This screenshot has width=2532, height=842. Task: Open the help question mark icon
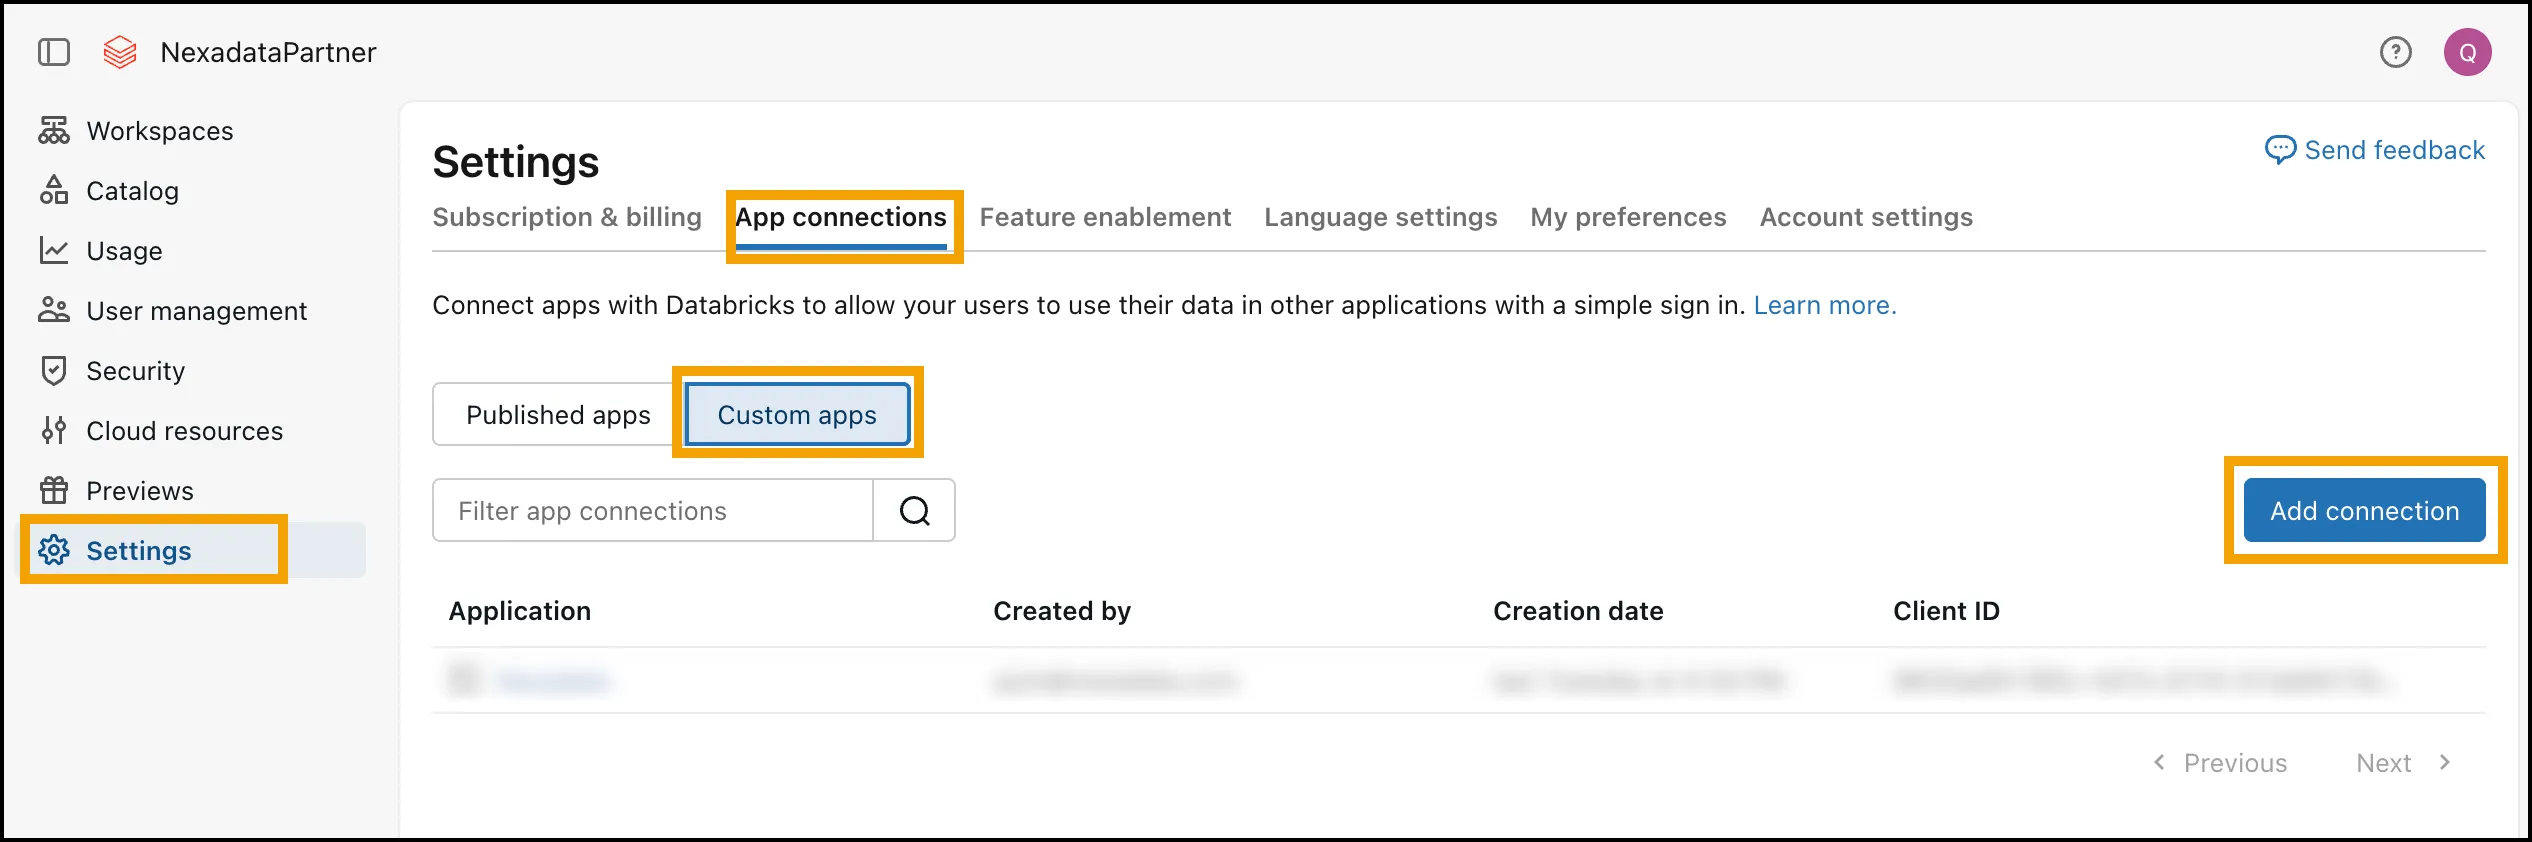pos(2395,52)
